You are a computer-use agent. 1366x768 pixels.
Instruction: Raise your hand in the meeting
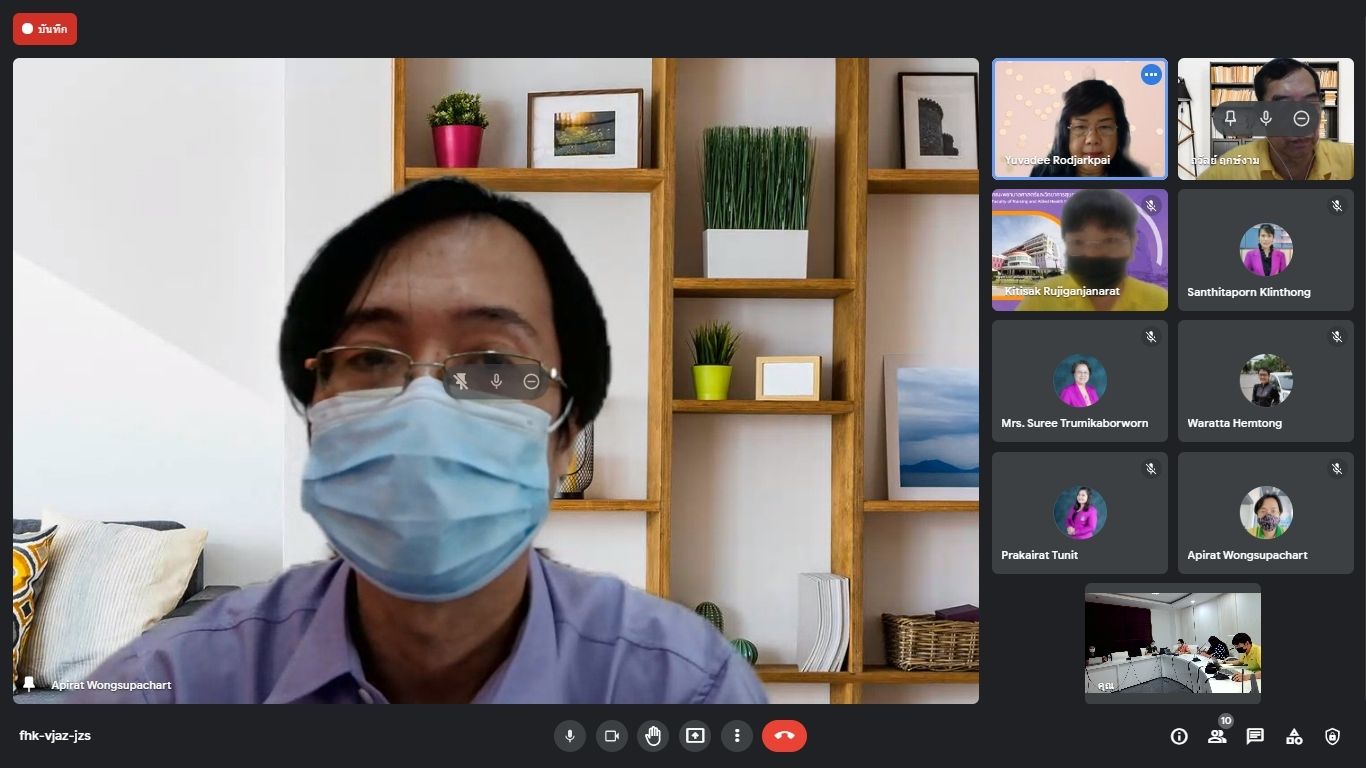coord(653,736)
